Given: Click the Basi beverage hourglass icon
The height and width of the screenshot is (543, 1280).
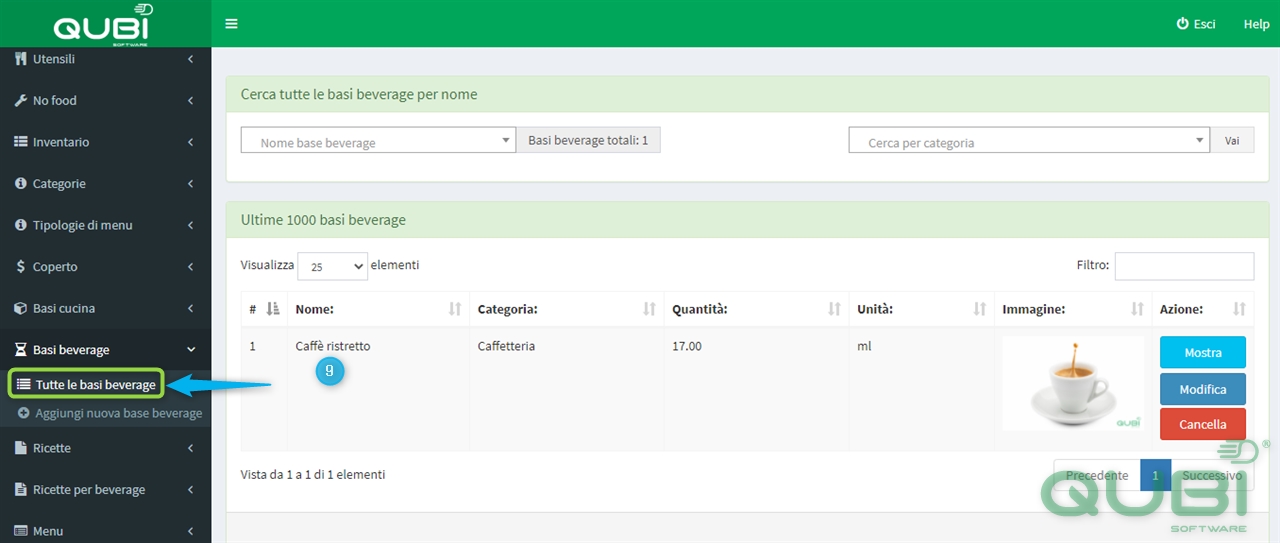Looking at the screenshot, I should [x=21, y=350].
